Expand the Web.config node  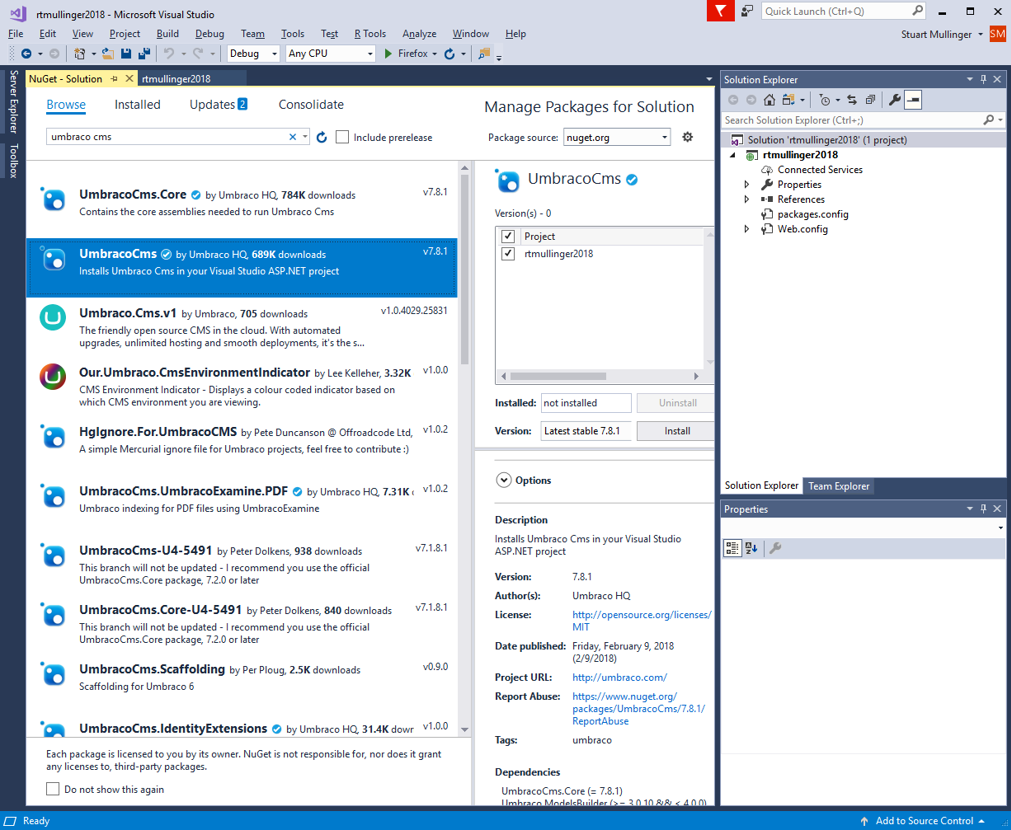747,229
